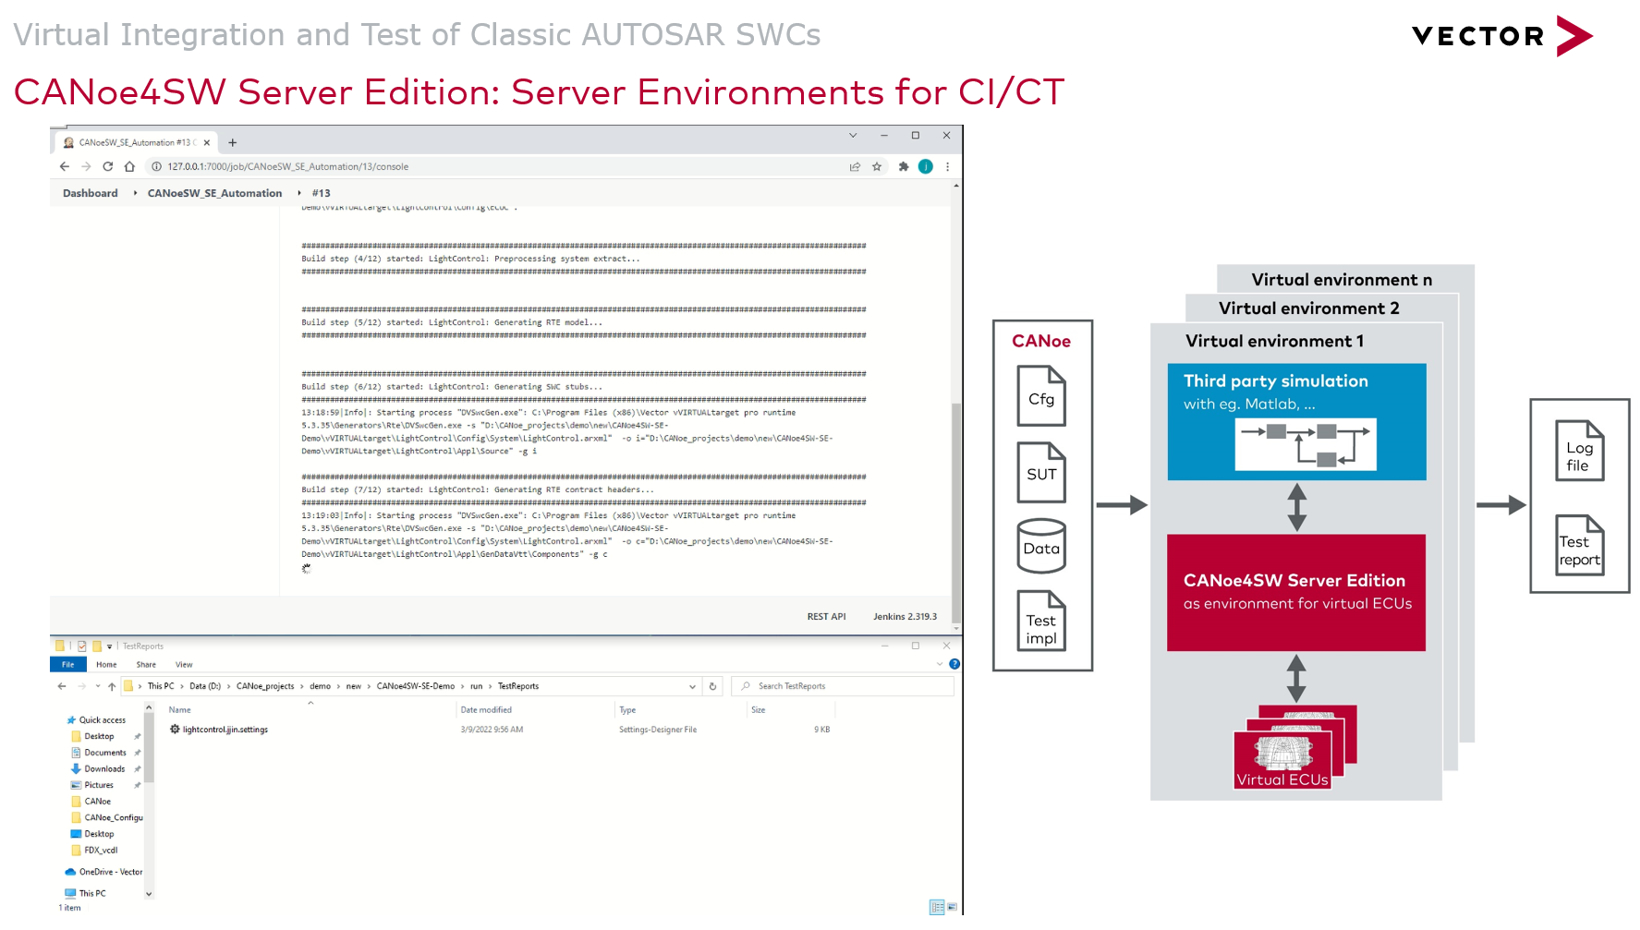The height and width of the screenshot is (930, 1640).
Task: Click CANoe4SW-SE-Demo in the path bar
Action: click(x=415, y=686)
